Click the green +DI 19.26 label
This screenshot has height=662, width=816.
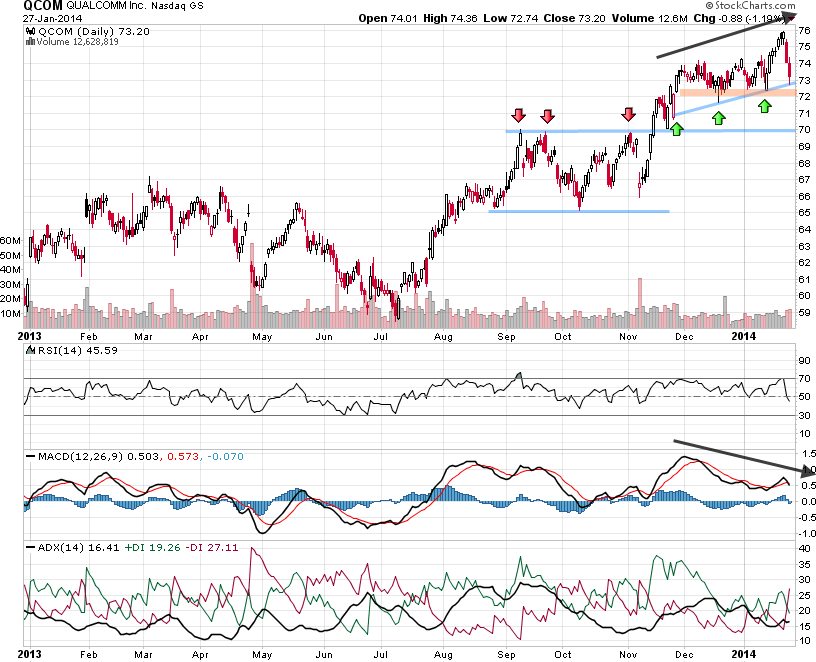(152, 548)
